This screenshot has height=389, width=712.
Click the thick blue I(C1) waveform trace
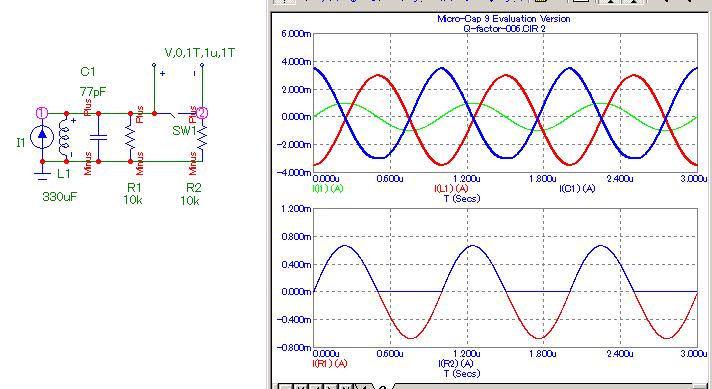tap(442, 69)
